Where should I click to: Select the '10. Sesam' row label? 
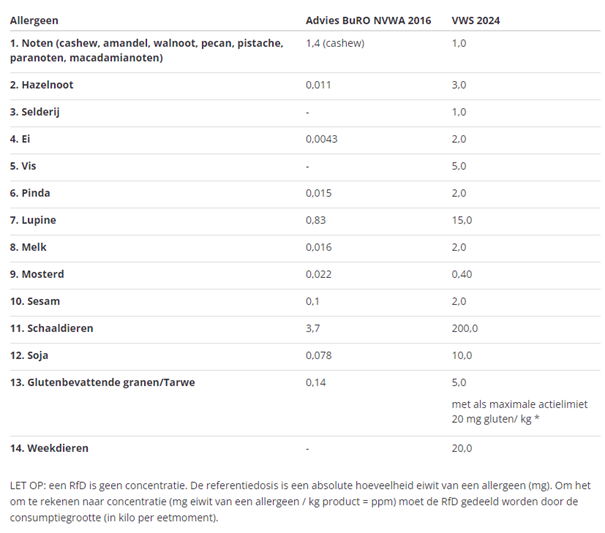36,301
